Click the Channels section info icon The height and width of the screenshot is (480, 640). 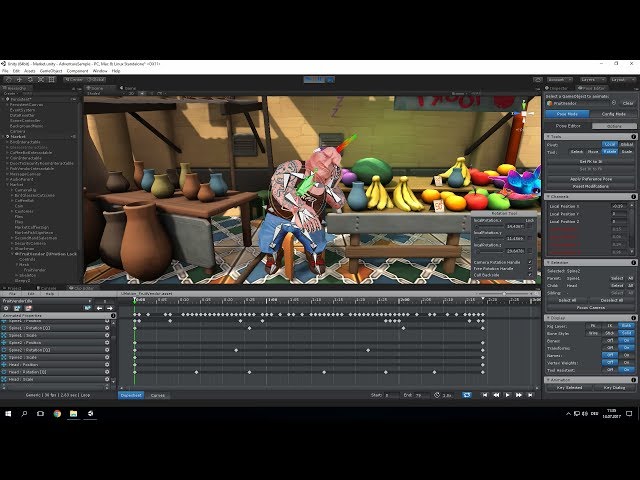pyautogui.click(x=633, y=197)
